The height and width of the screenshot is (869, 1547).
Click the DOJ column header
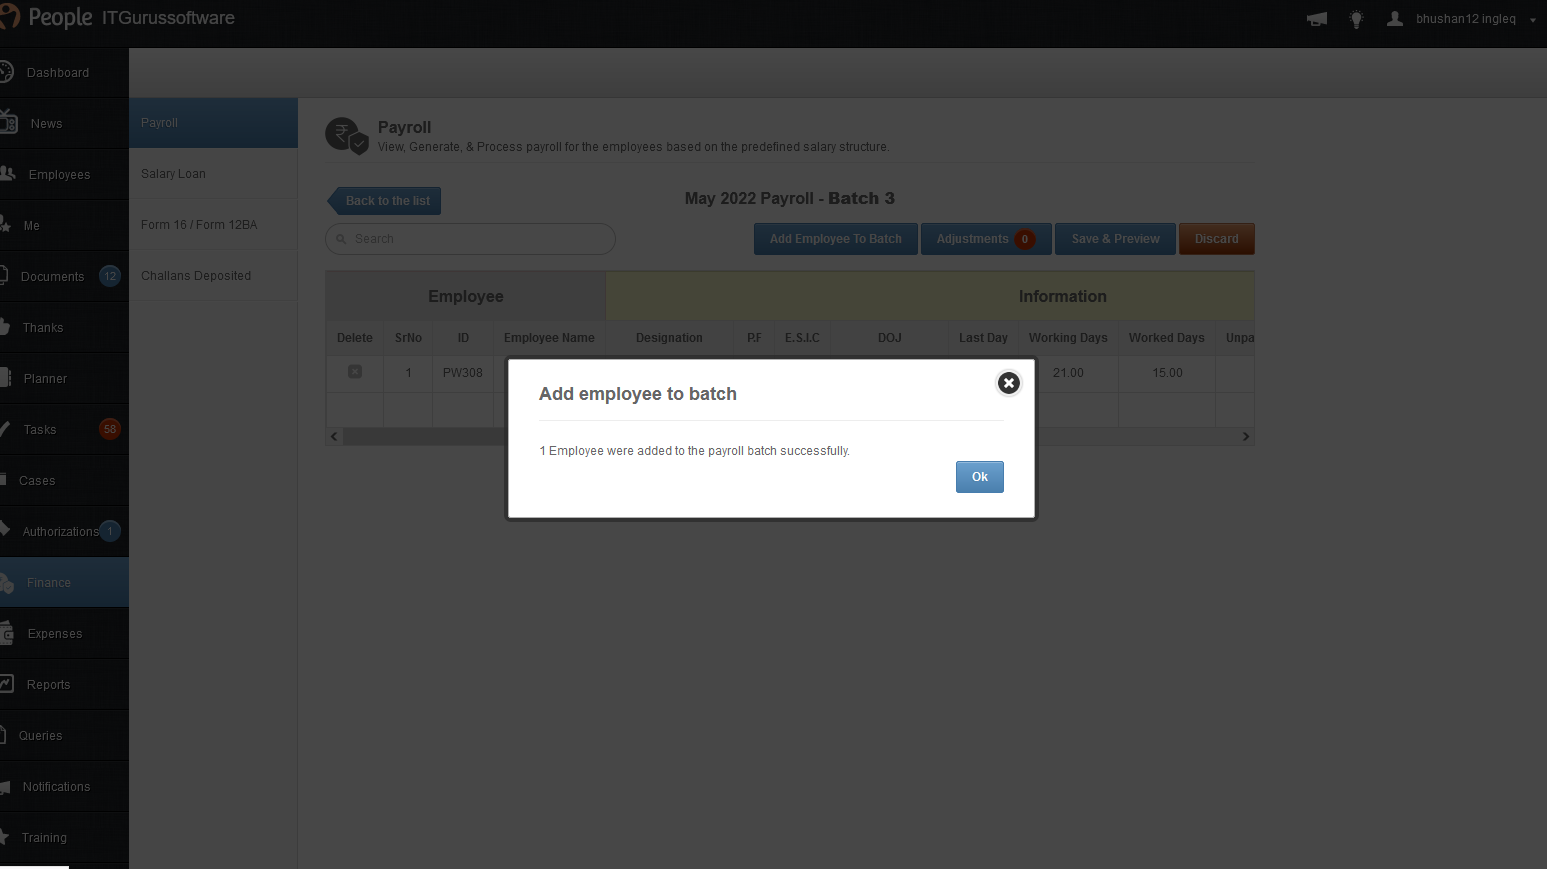(x=890, y=338)
